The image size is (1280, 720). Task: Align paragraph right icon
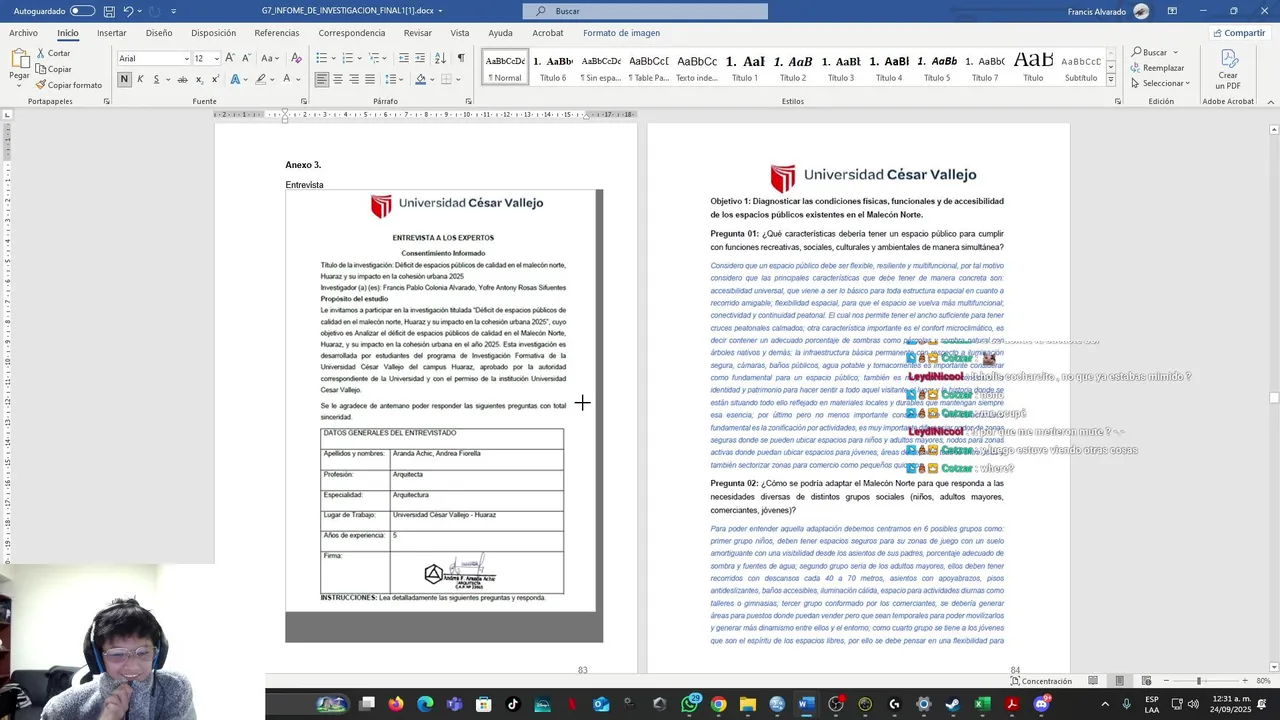coord(354,79)
